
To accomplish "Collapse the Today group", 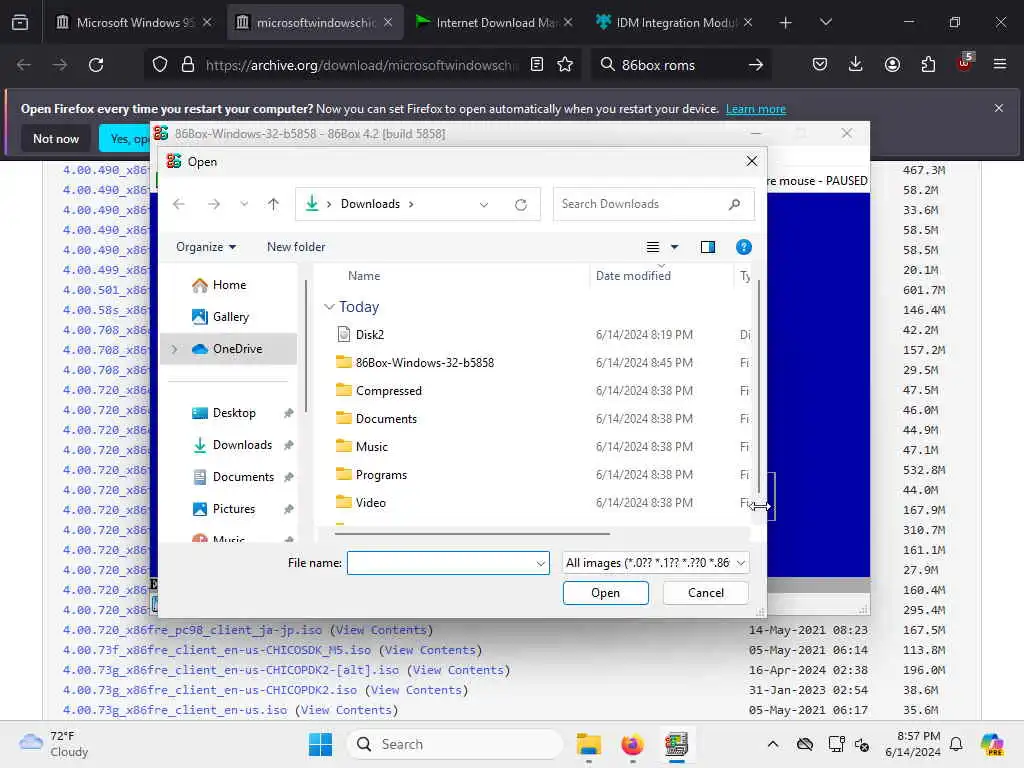I will click(329, 307).
